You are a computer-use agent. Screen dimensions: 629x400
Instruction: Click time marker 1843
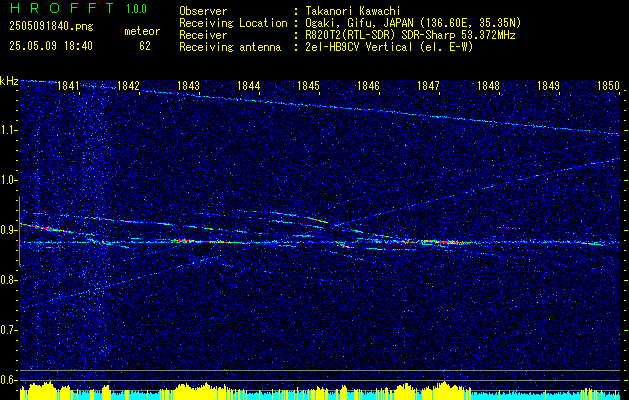188,86
